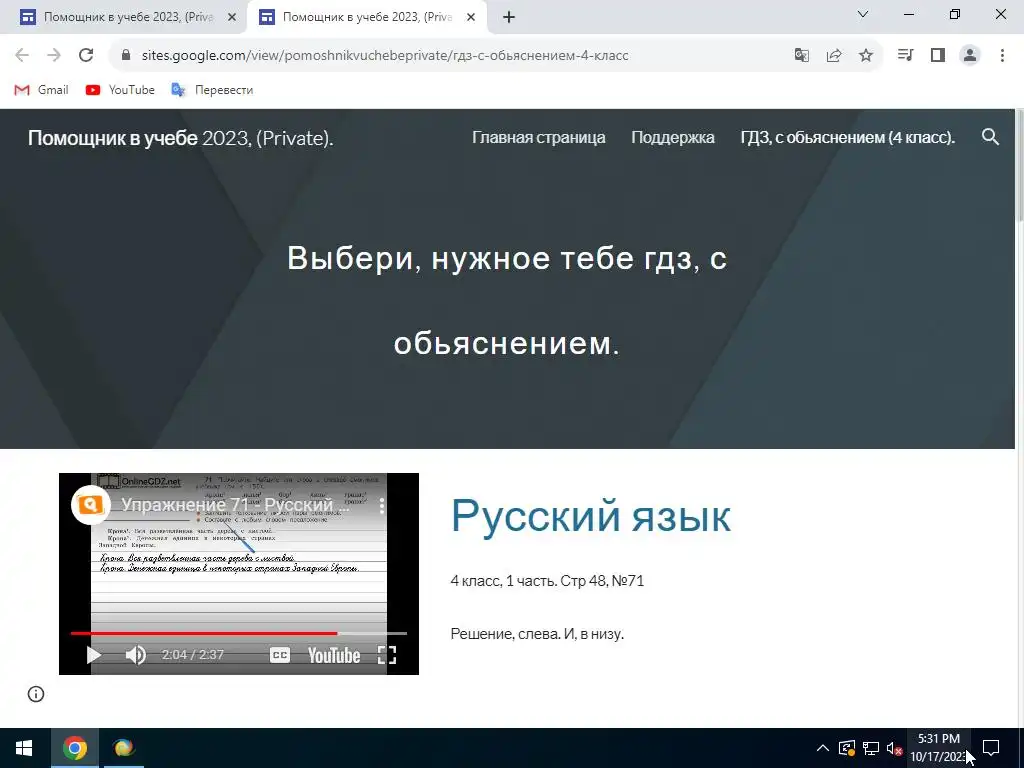
Task: Click the text Решение, слева. И, в низу.
Action: [x=537, y=633]
